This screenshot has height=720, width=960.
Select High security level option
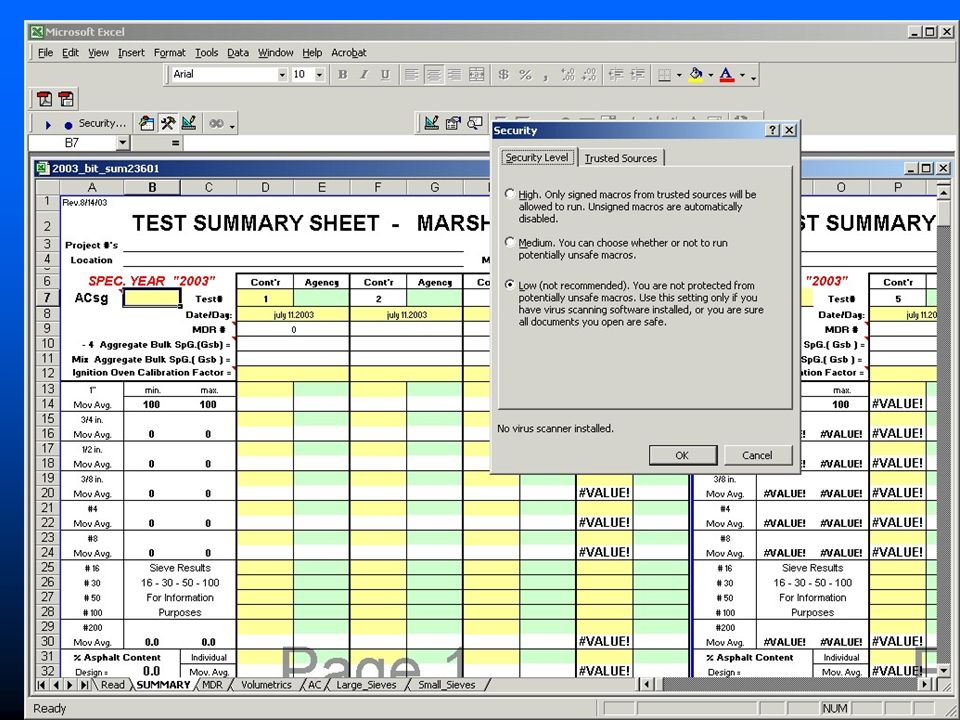point(509,194)
